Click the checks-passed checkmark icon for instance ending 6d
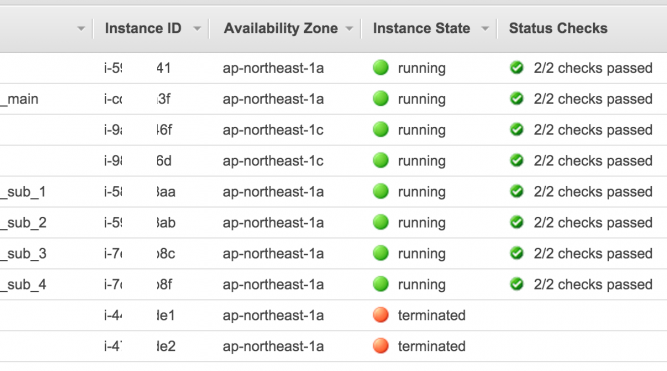The height and width of the screenshot is (371, 667). point(516,160)
